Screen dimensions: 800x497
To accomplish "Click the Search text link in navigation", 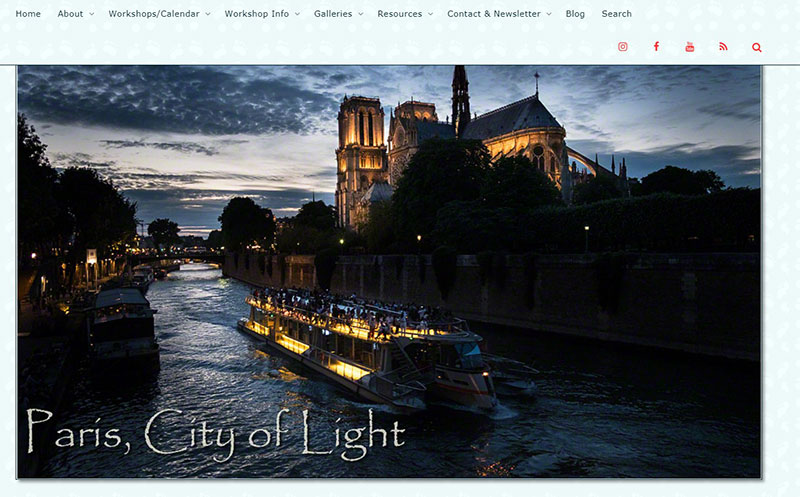I will [616, 14].
